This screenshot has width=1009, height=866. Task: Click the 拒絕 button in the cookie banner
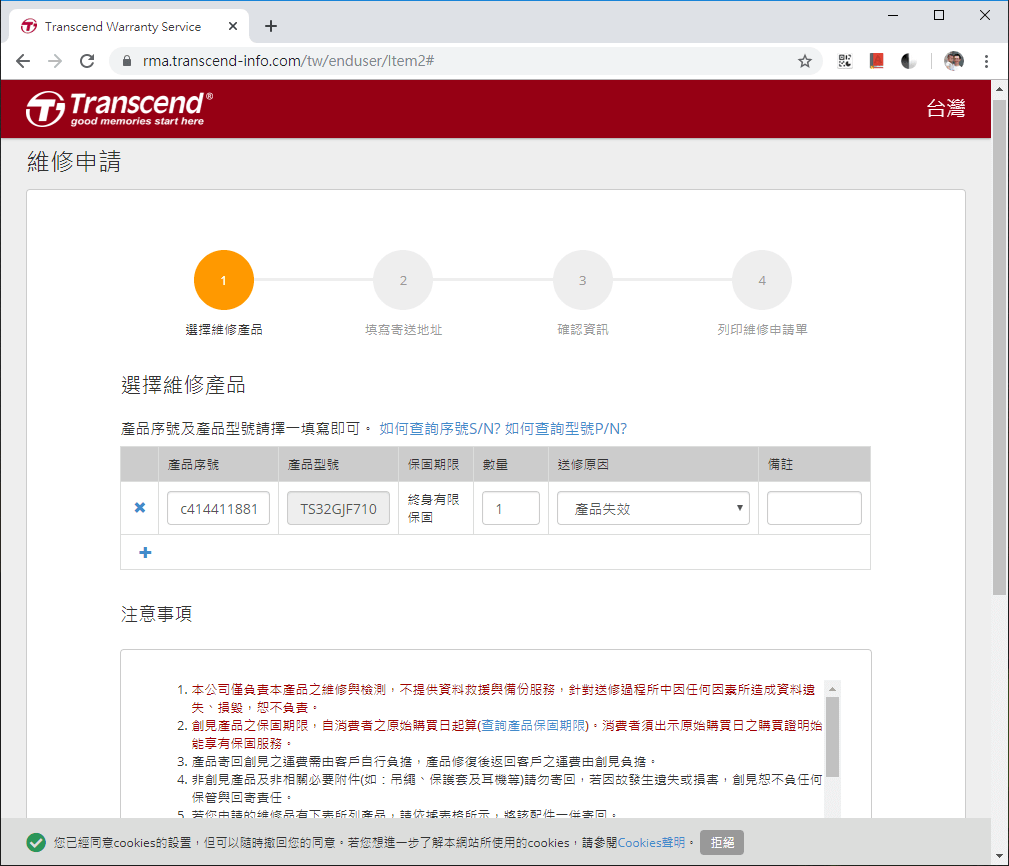click(722, 843)
